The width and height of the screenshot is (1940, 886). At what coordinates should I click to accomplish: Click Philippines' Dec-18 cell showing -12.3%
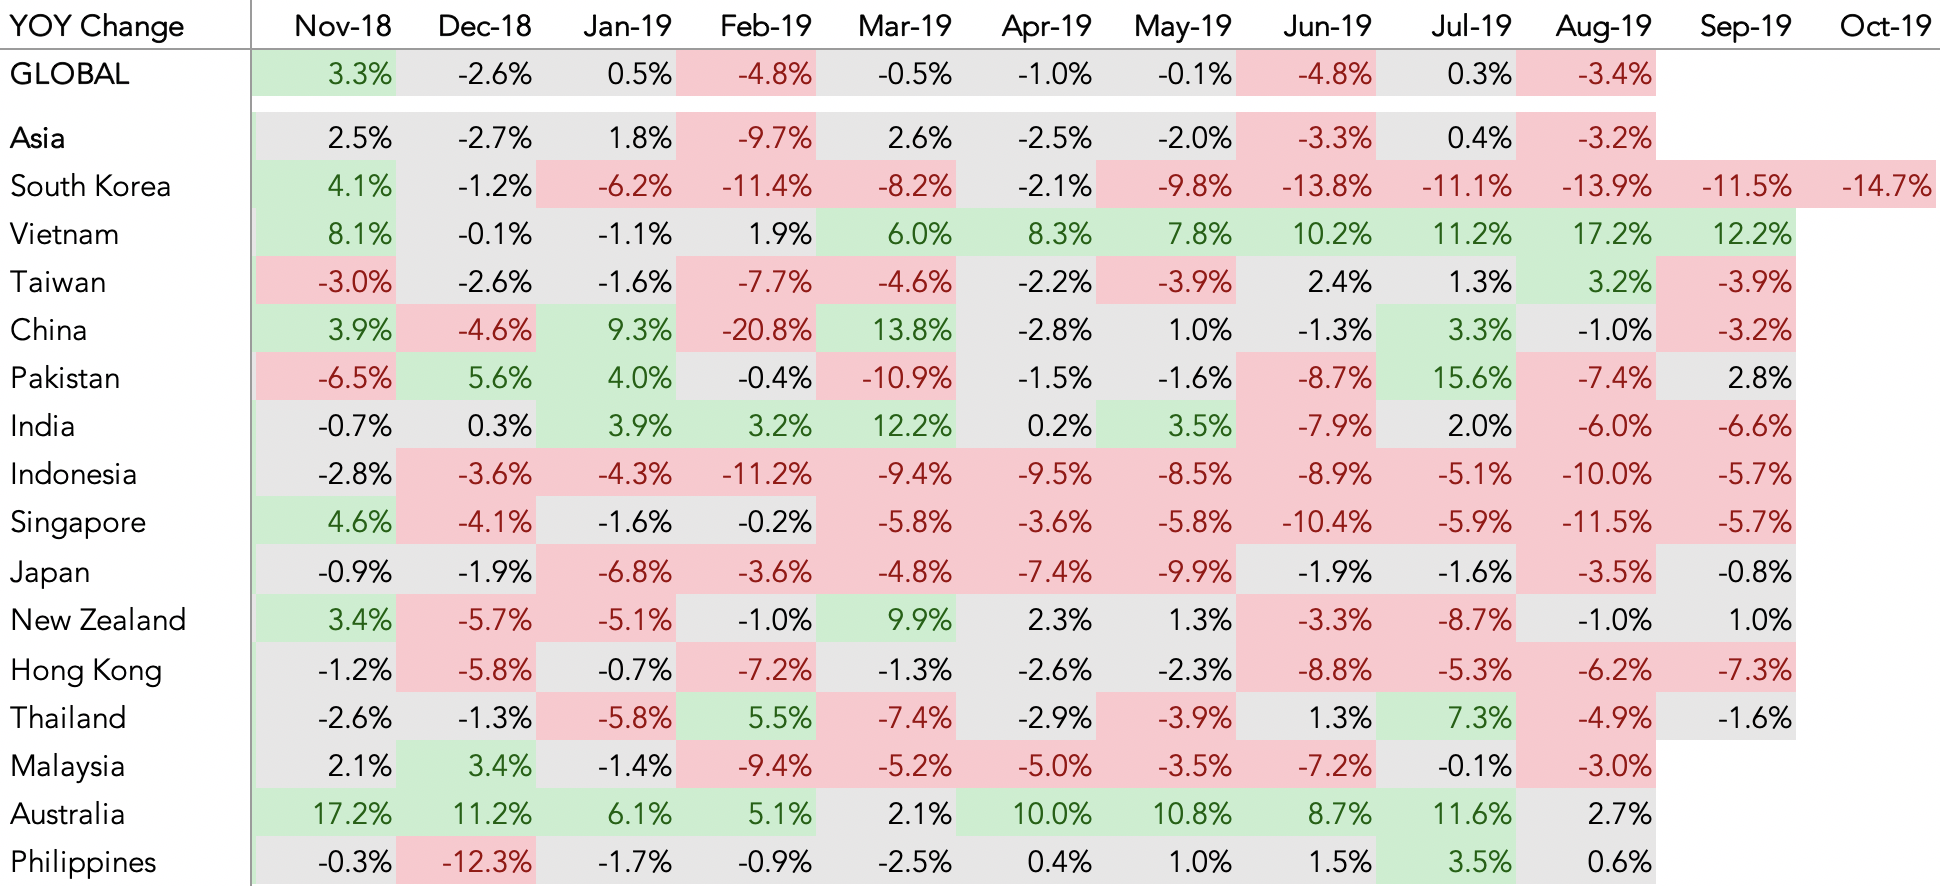pos(490,862)
